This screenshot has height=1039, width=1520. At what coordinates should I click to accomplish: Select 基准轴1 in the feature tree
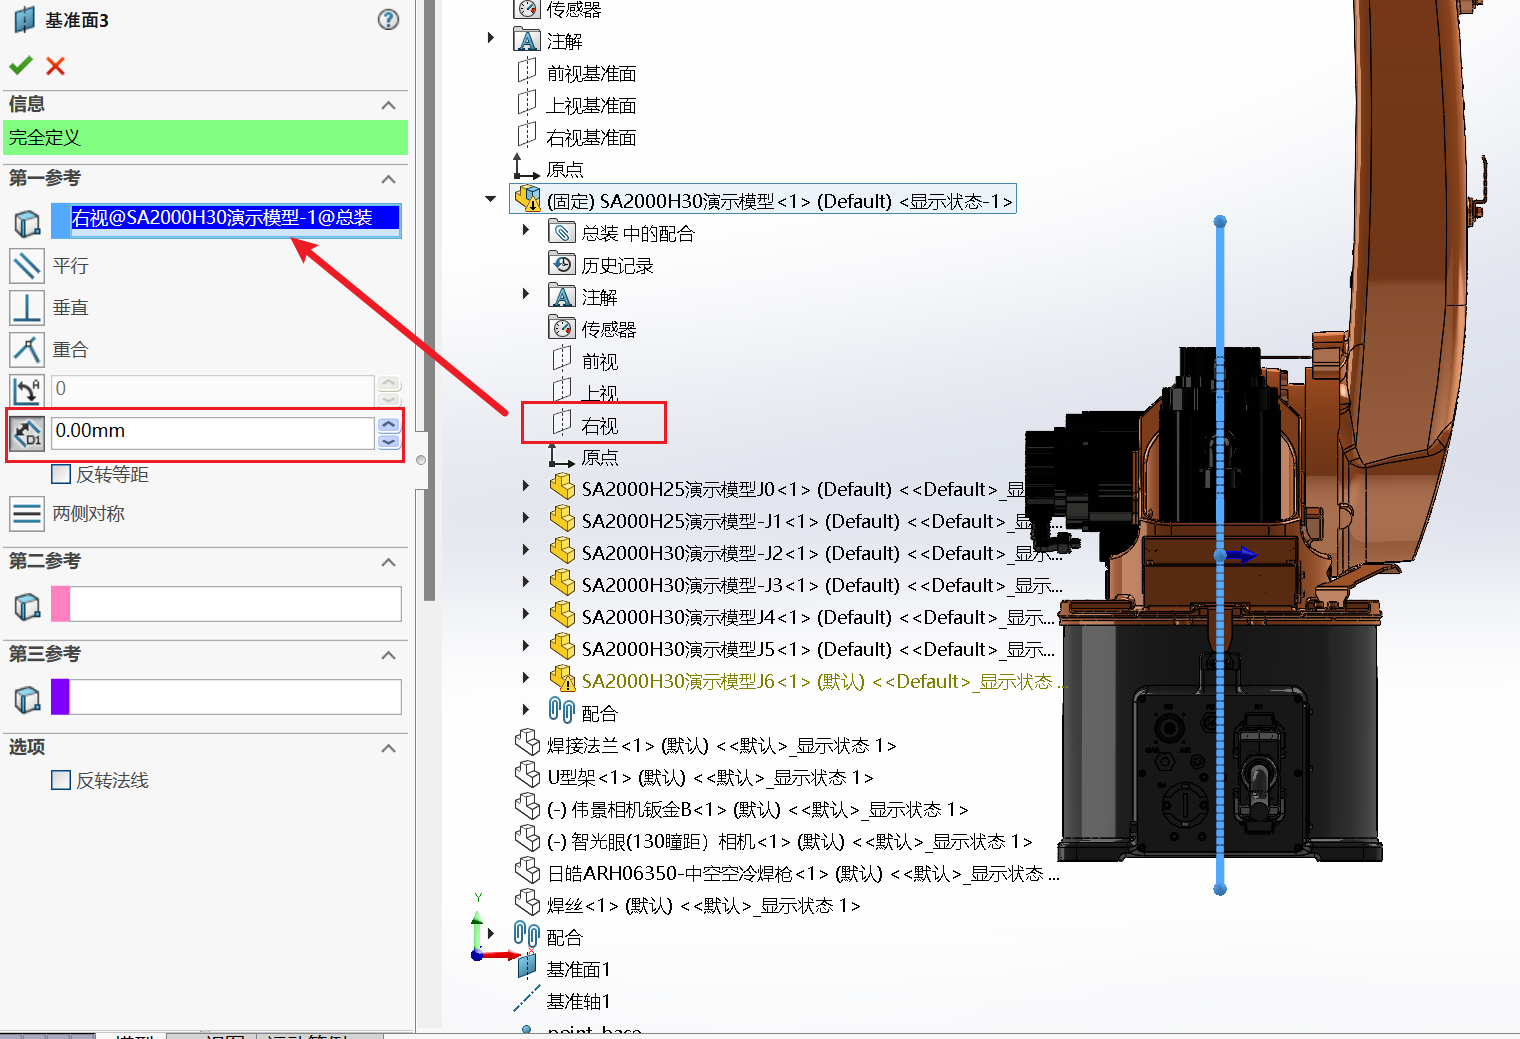pos(578,1001)
